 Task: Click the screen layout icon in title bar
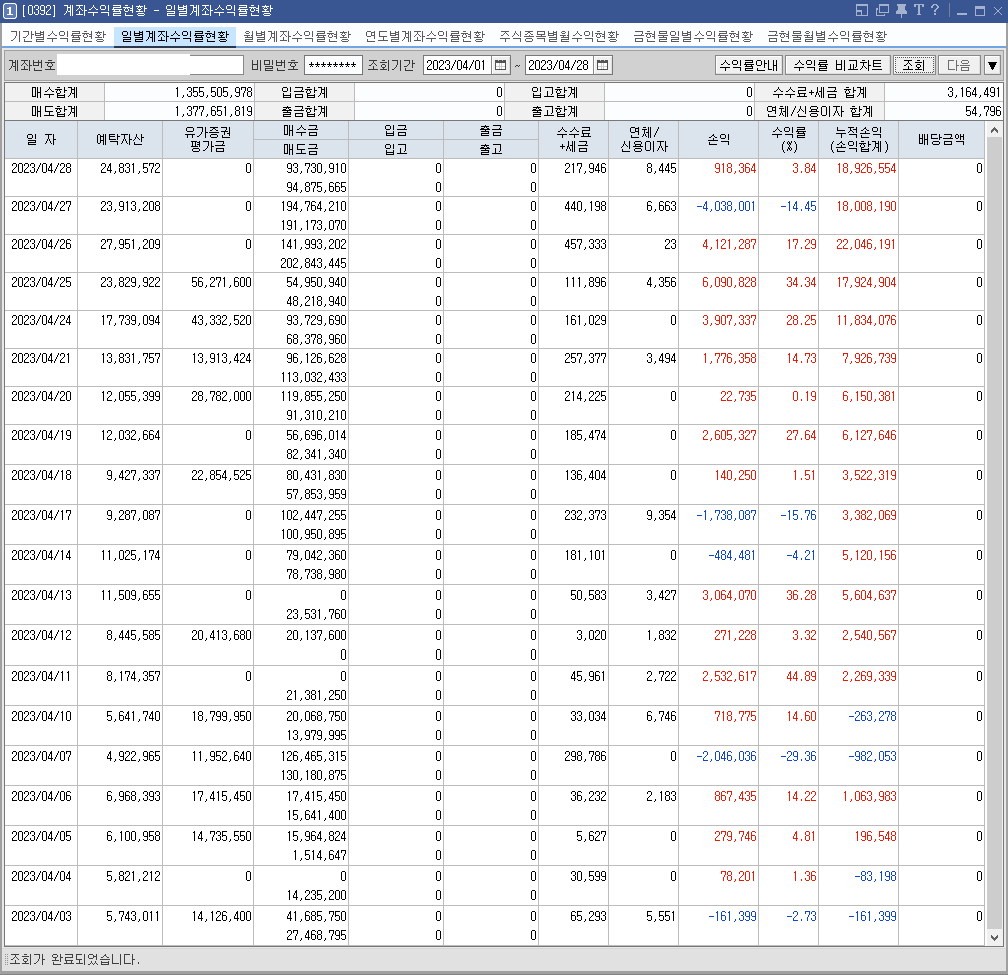[x=862, y=10]
